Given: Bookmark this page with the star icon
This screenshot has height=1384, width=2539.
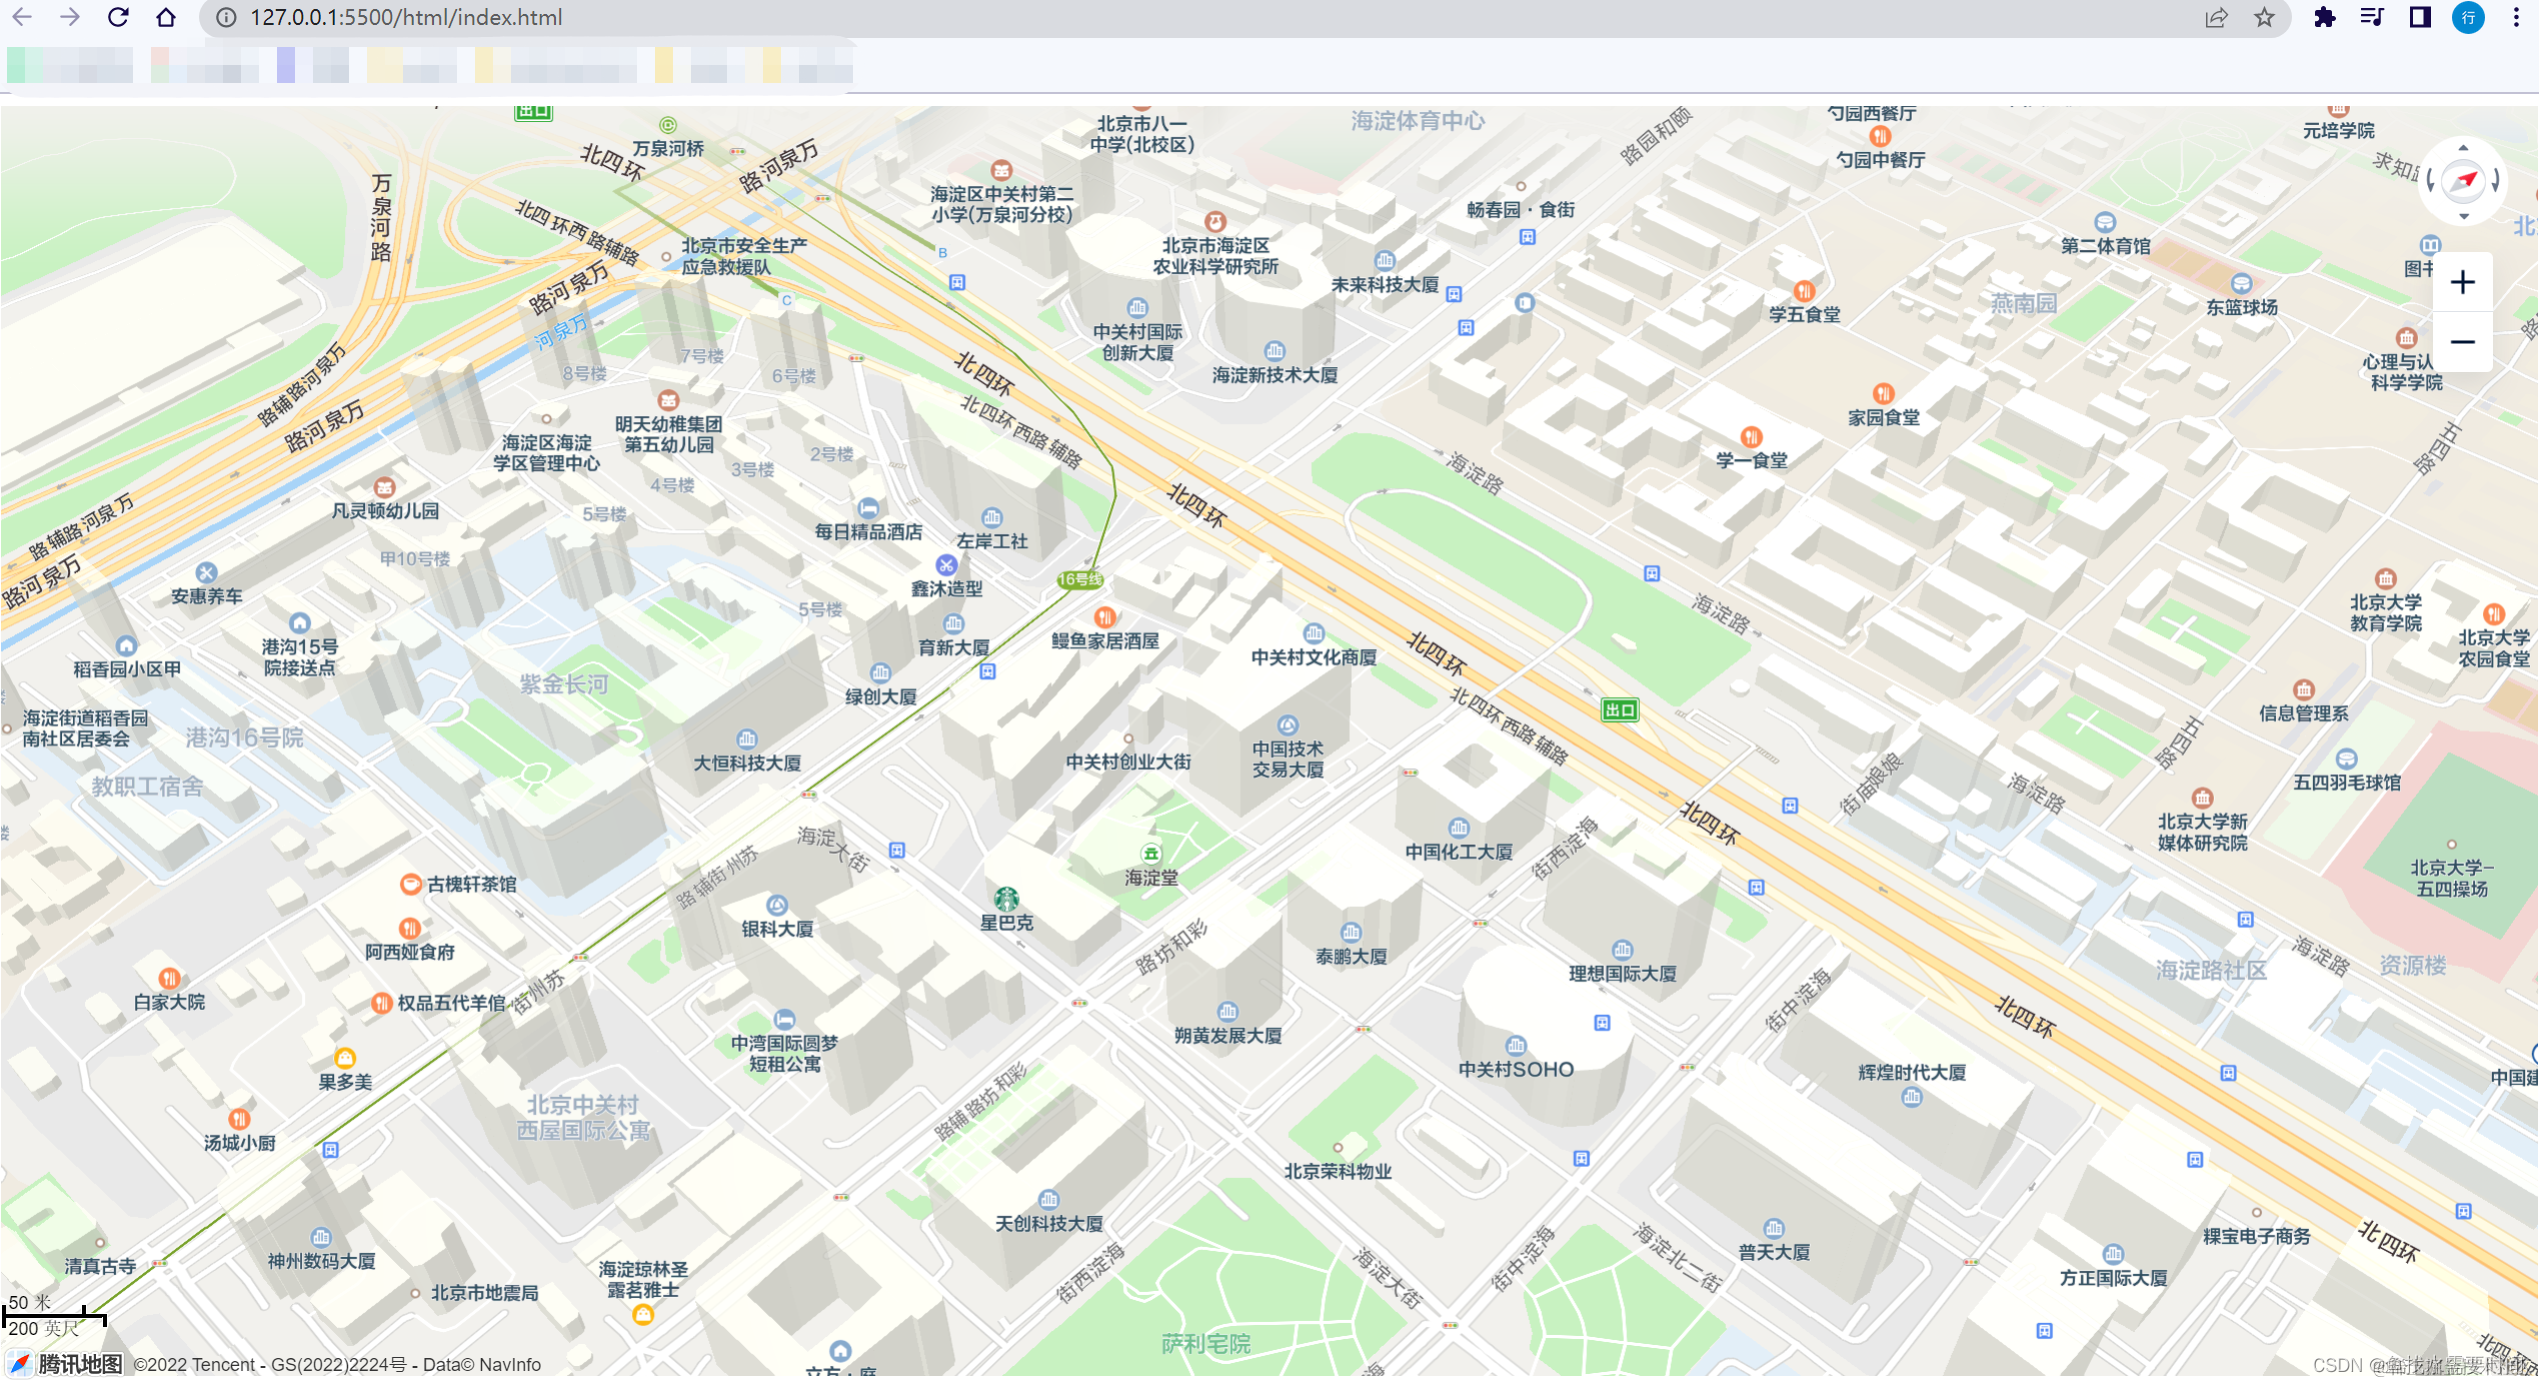Looking at the screenshot, I should click(x=2264, y=18).
